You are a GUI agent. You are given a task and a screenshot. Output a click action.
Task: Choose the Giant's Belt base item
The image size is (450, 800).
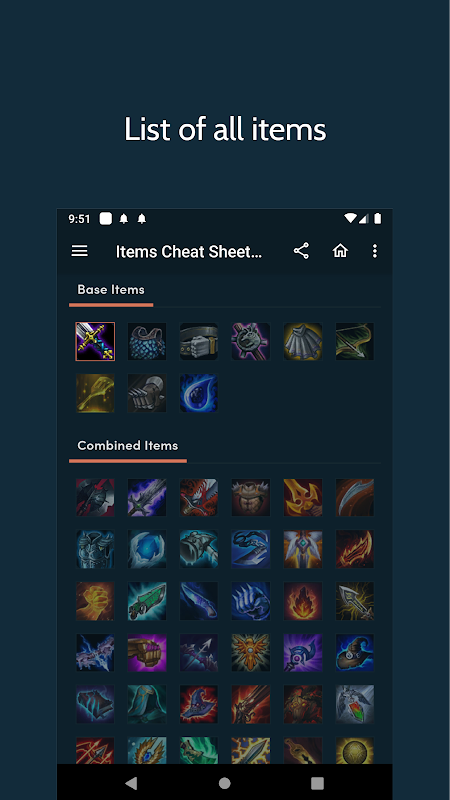point(199,341)
